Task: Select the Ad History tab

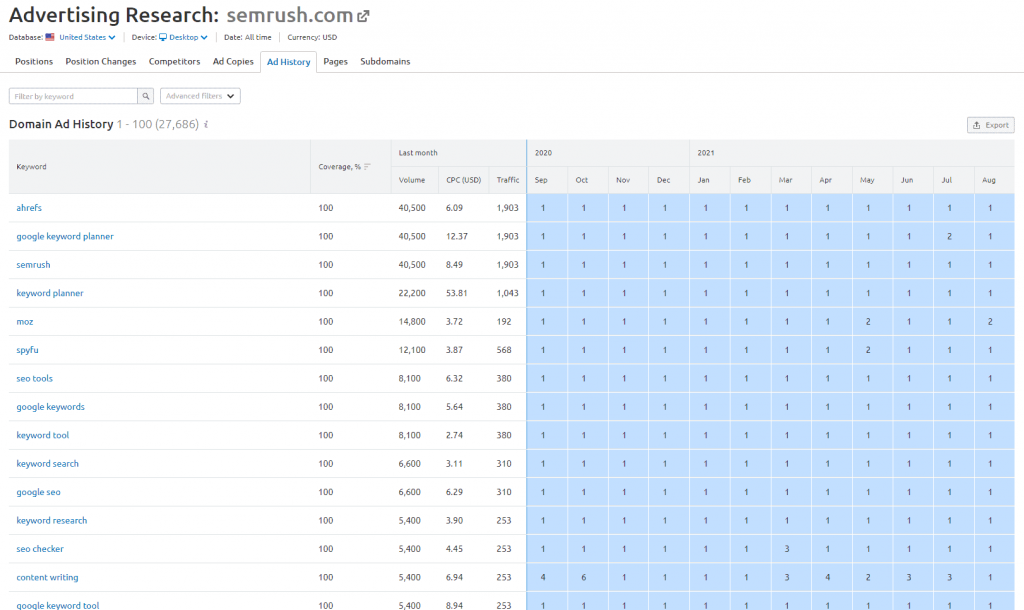Action: click(x=289, y=62)
